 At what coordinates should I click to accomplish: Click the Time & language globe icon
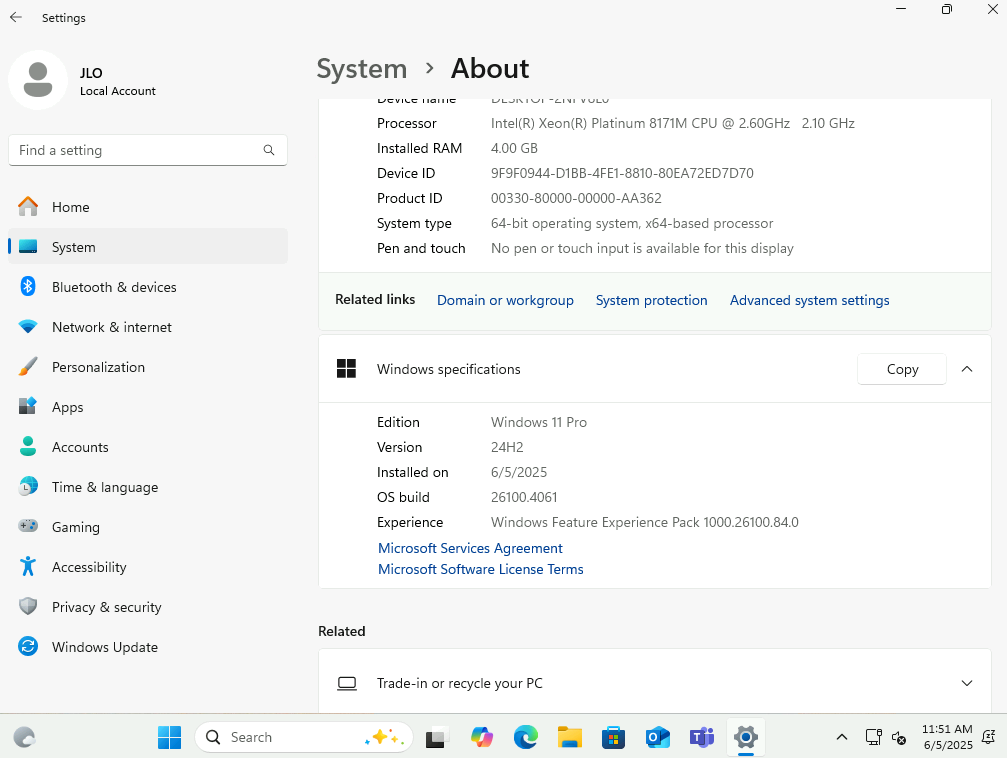[x=28, y=486]
